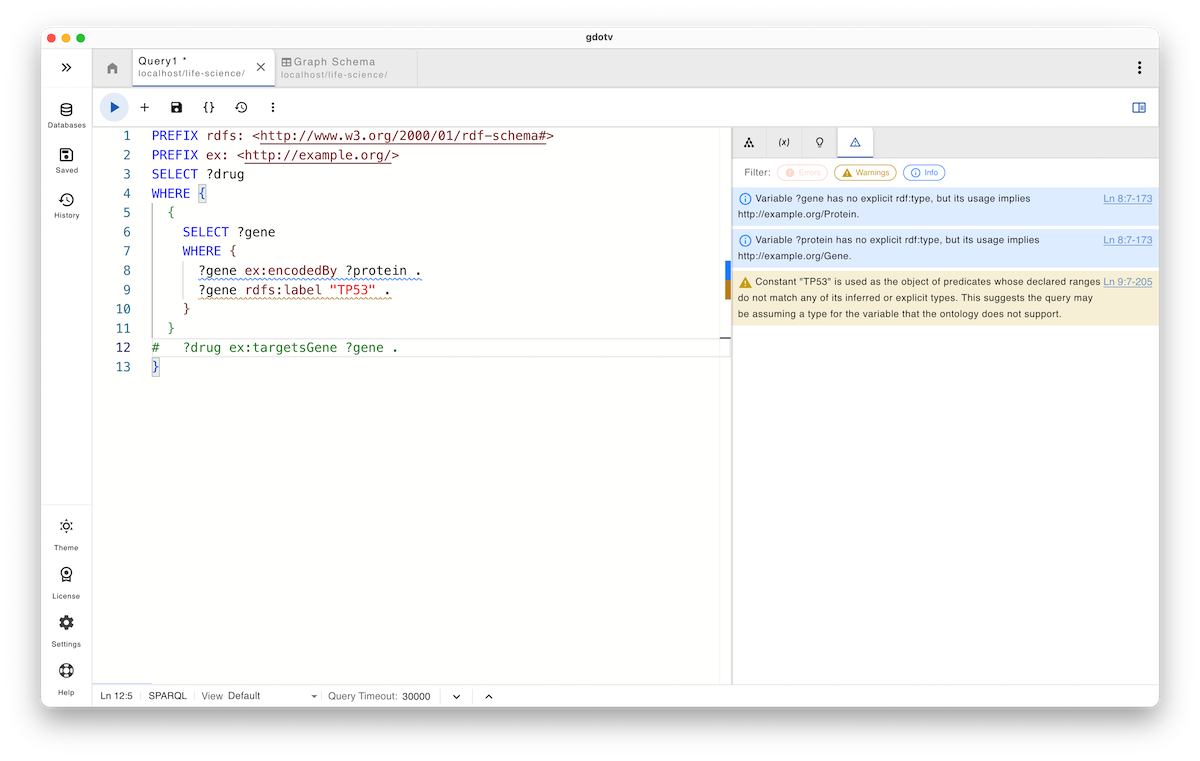
Task: Open the graph structure tab
Action: click(749, 142)
